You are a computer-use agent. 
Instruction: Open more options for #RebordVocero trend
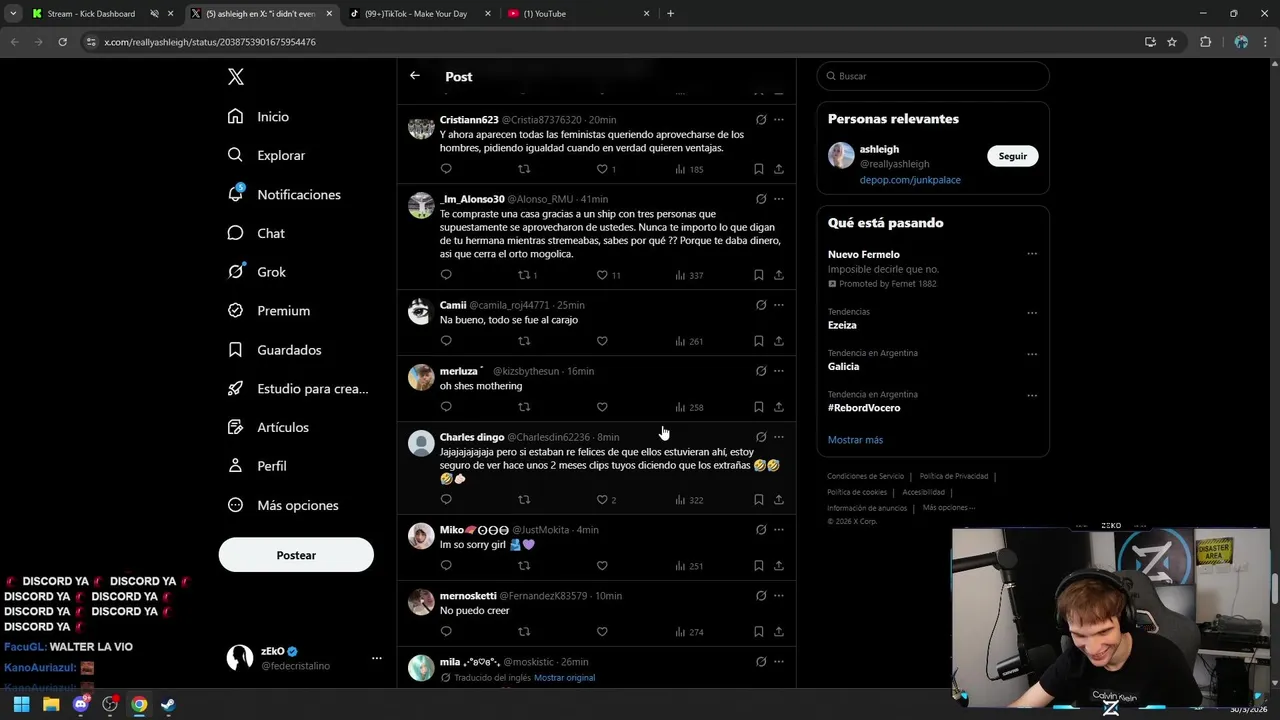1031,395
